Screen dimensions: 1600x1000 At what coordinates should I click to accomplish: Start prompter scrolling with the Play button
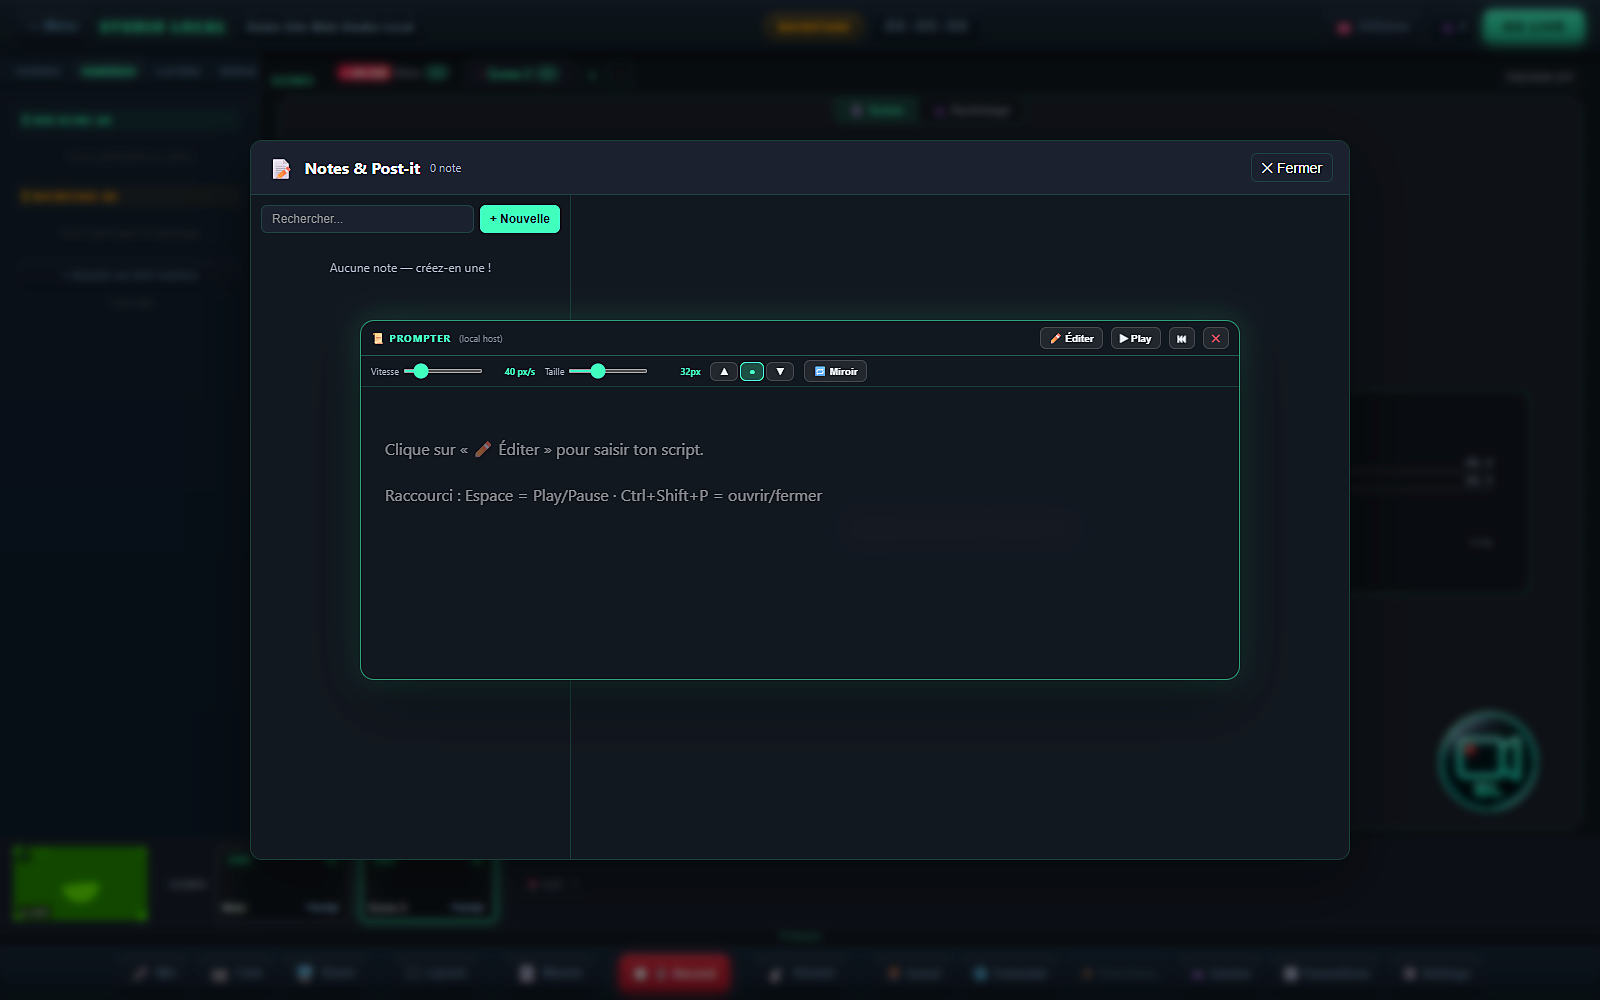pyautogui.click(x=1135, y=339)
